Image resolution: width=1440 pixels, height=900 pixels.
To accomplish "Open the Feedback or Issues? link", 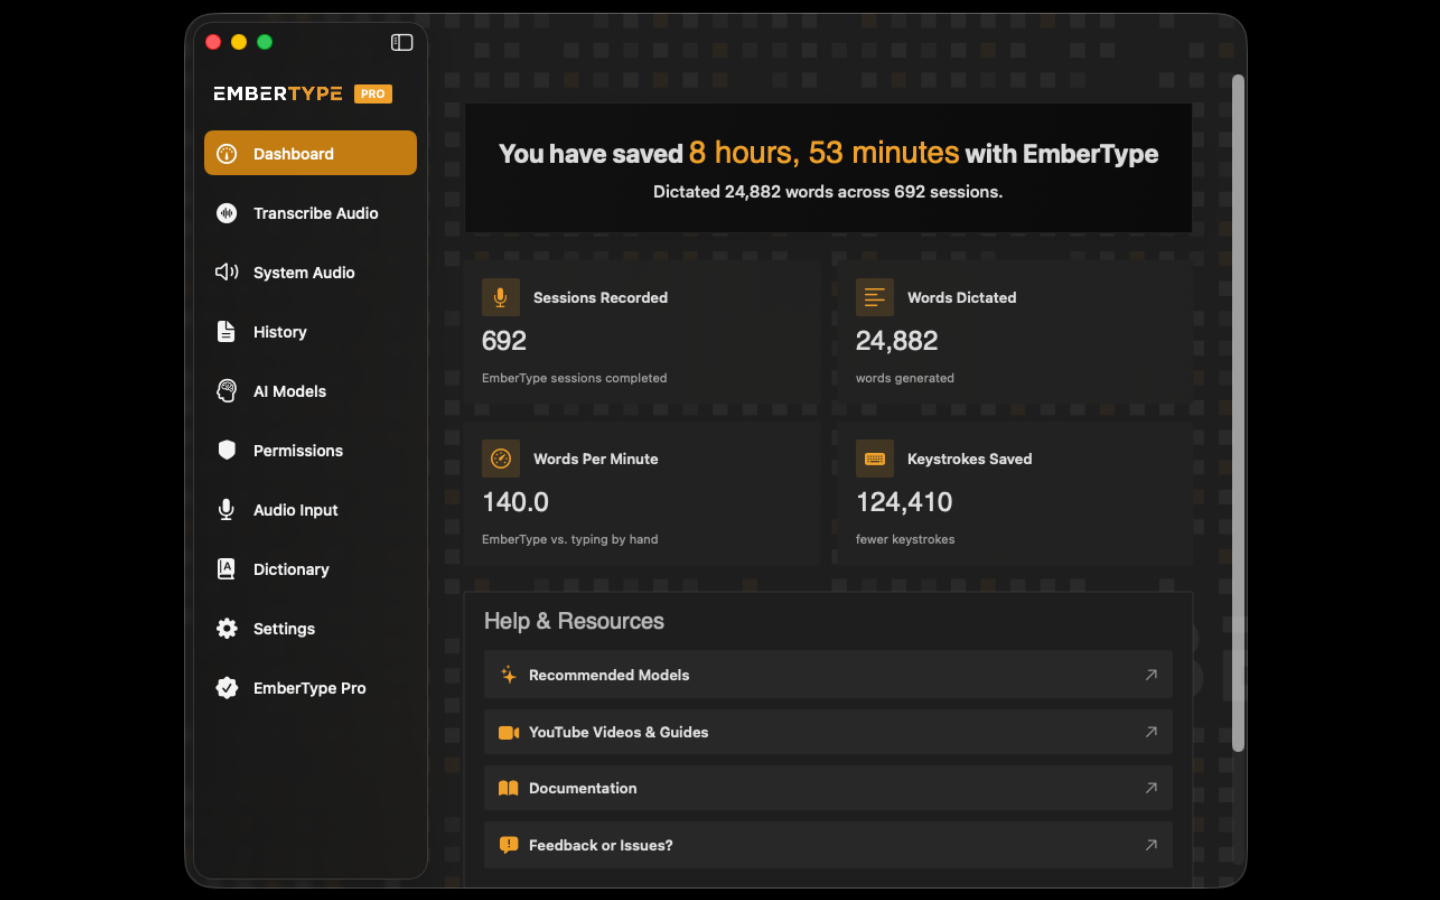I will pos(828,845).
